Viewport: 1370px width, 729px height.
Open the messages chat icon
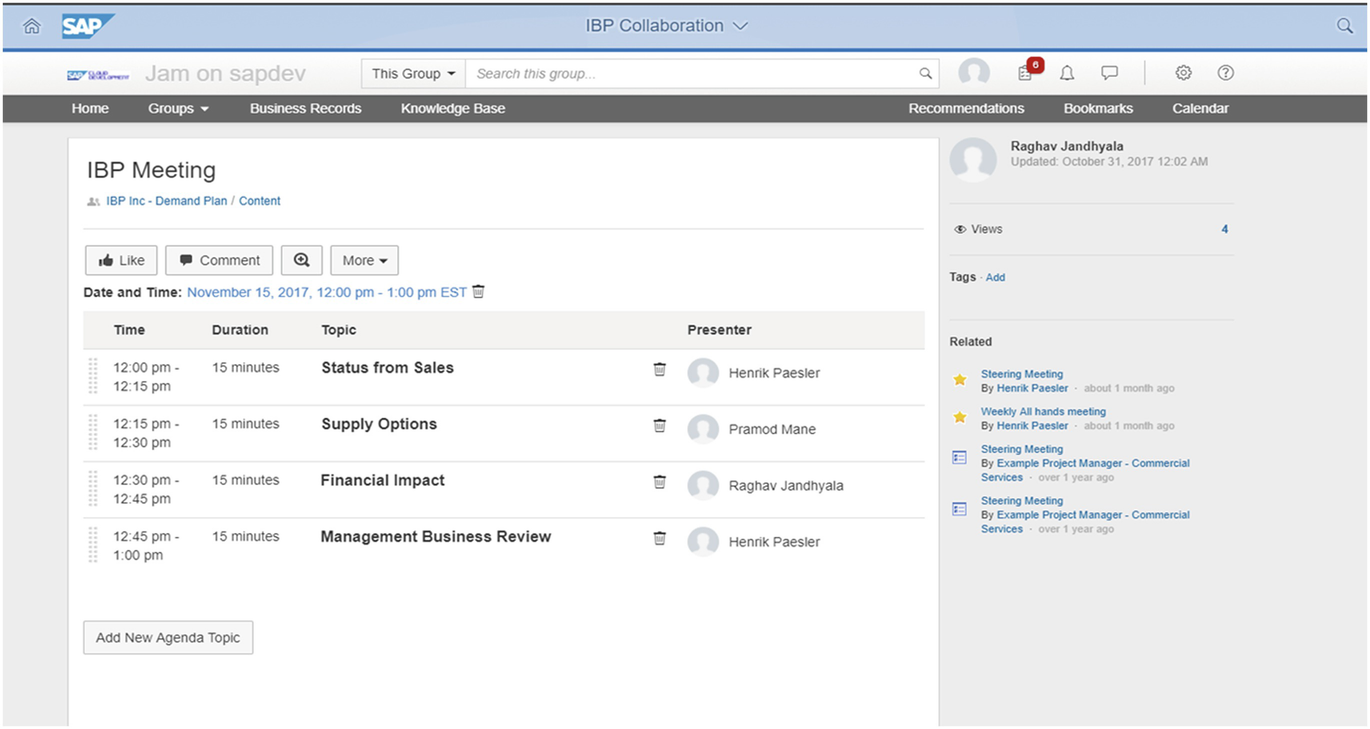click(x=1110, y=72)
